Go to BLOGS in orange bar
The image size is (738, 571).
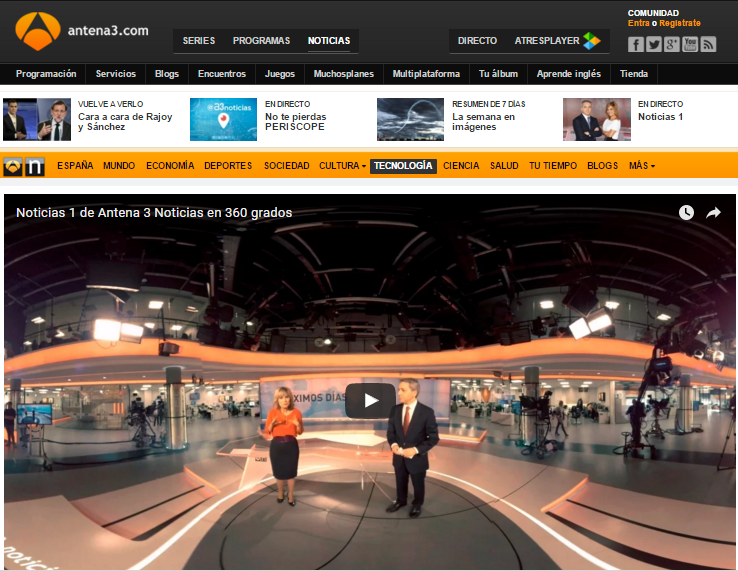point(602,166)
